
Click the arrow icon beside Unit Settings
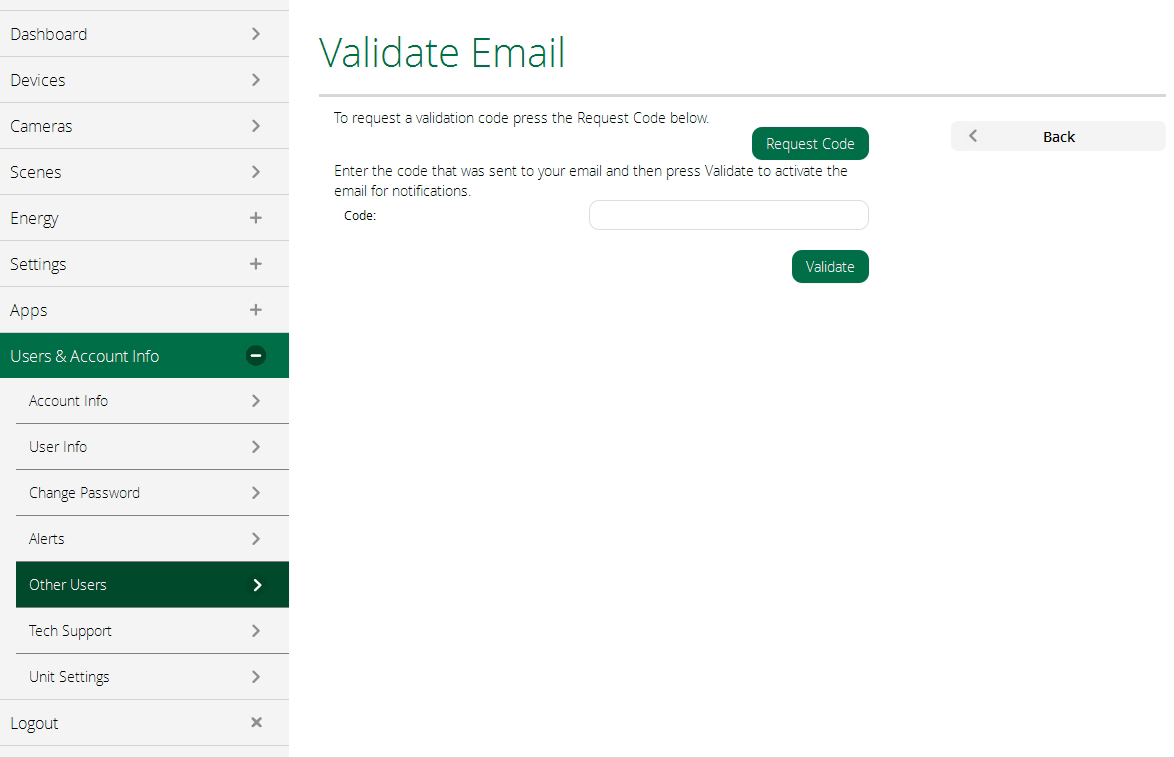point(256,677)
